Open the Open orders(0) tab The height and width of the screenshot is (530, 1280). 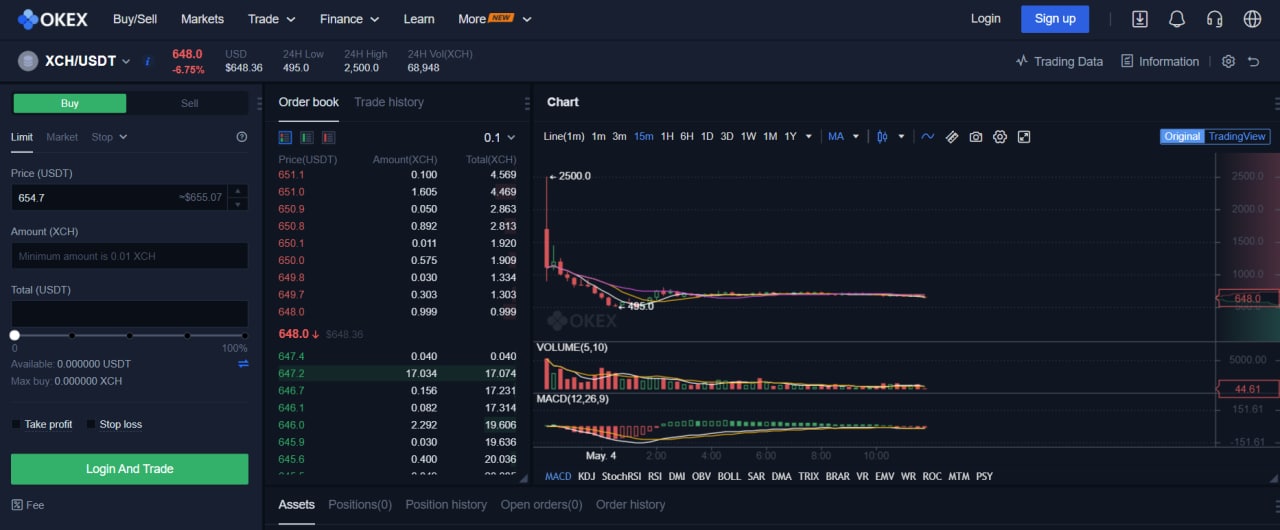[541, 505]
